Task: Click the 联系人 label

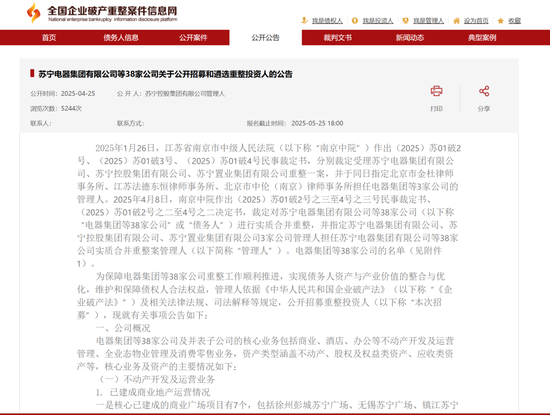Action: 41,123
